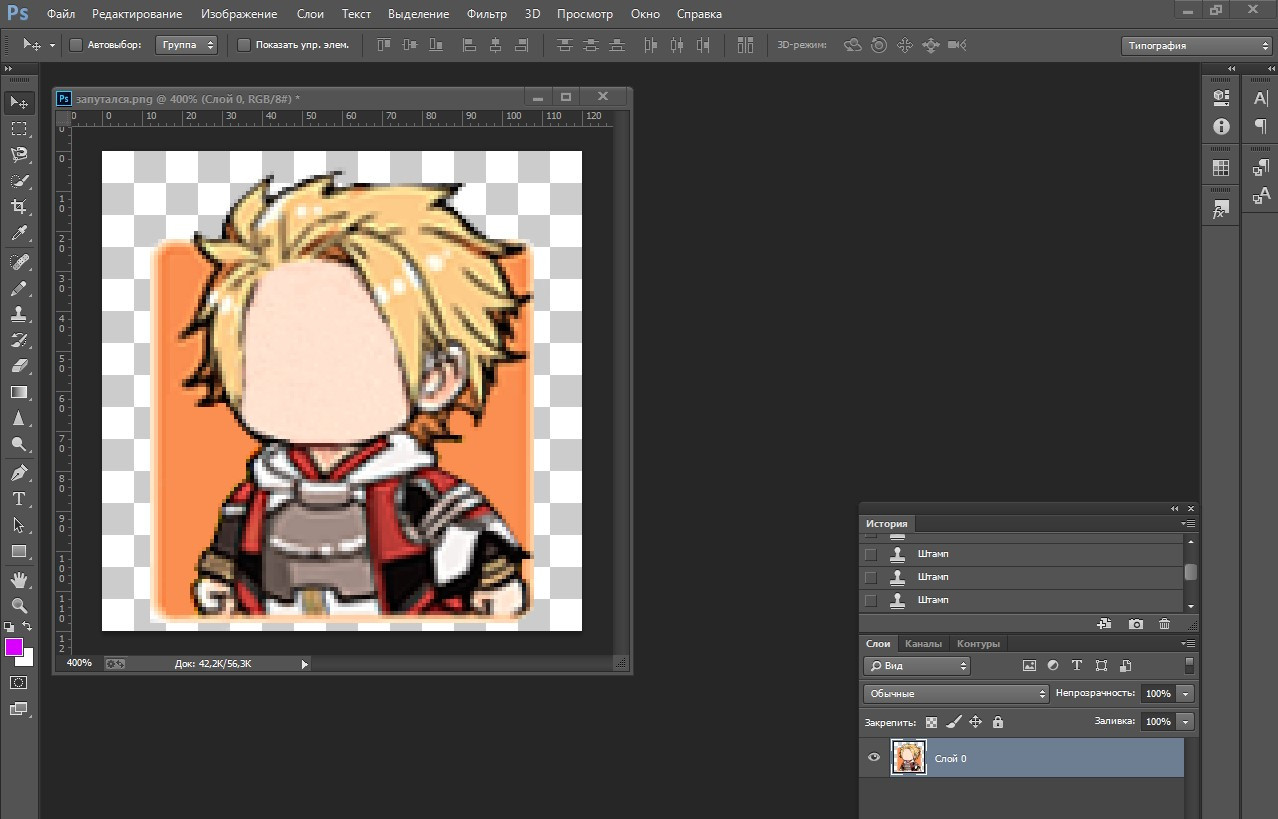The width and height of the screenshot is (1278, 819).
Task: Select the Eyedropper tool
Action: (19, 234)
